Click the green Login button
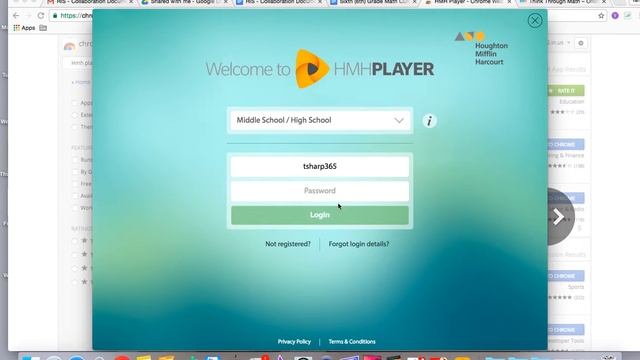640x360 pixels. (320, 215)
